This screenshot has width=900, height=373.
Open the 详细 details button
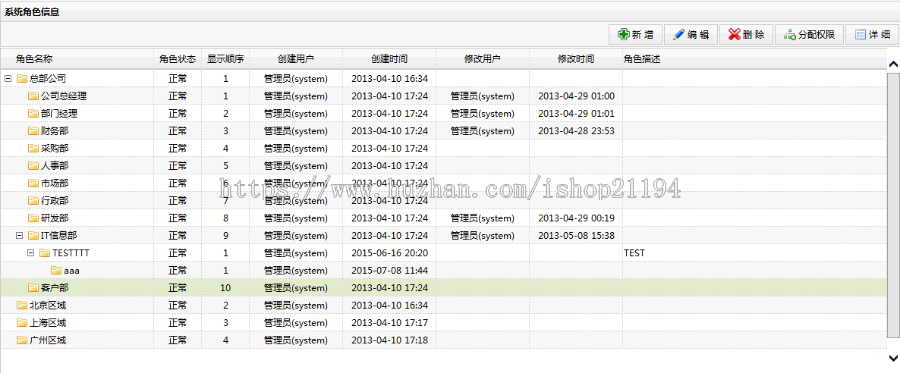coord(871,34)
